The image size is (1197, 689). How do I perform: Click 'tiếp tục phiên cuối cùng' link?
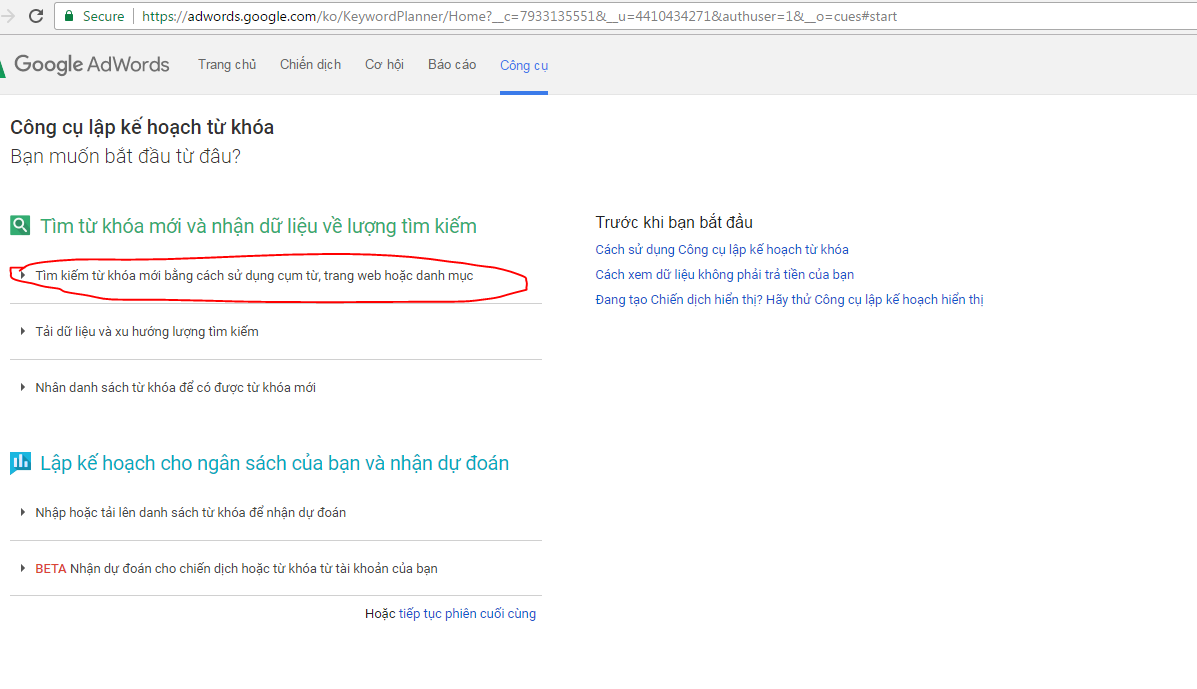point(467,613)
